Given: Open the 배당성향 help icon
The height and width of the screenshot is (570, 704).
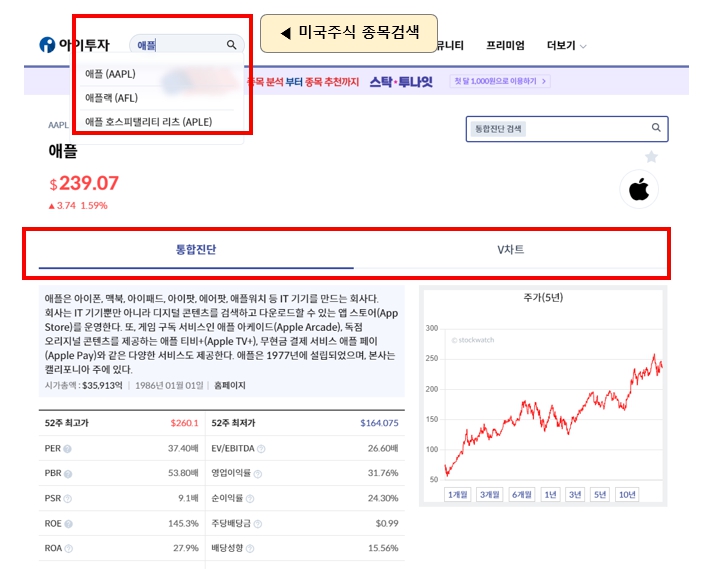Looking at the screenshot, I should (x=250, y=548).
